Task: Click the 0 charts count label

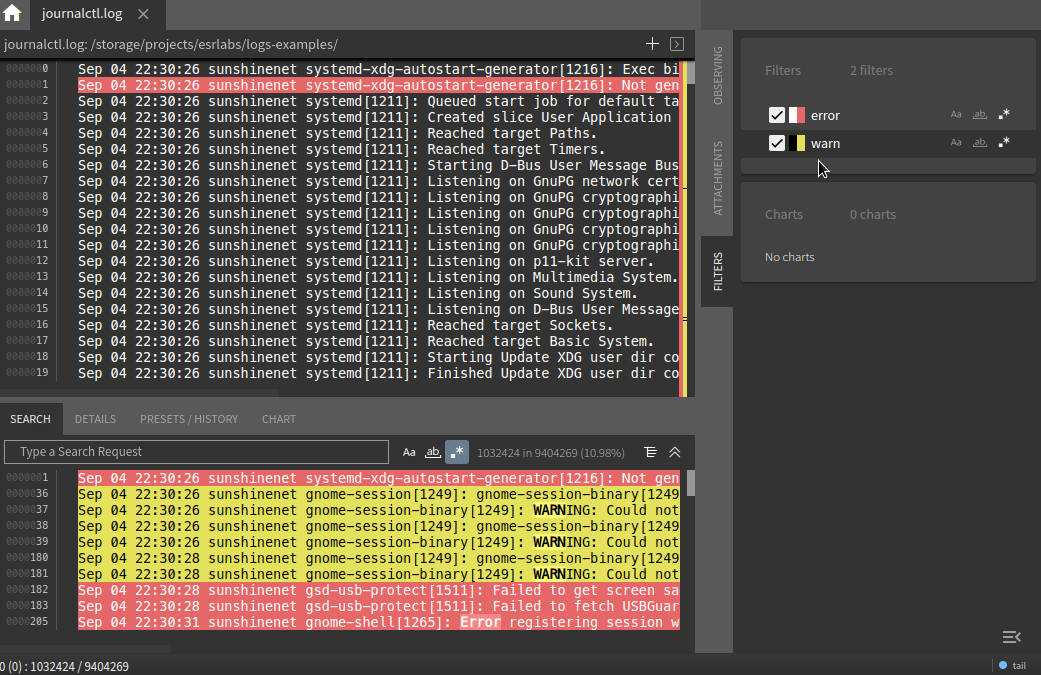Action: coord(872,214)
